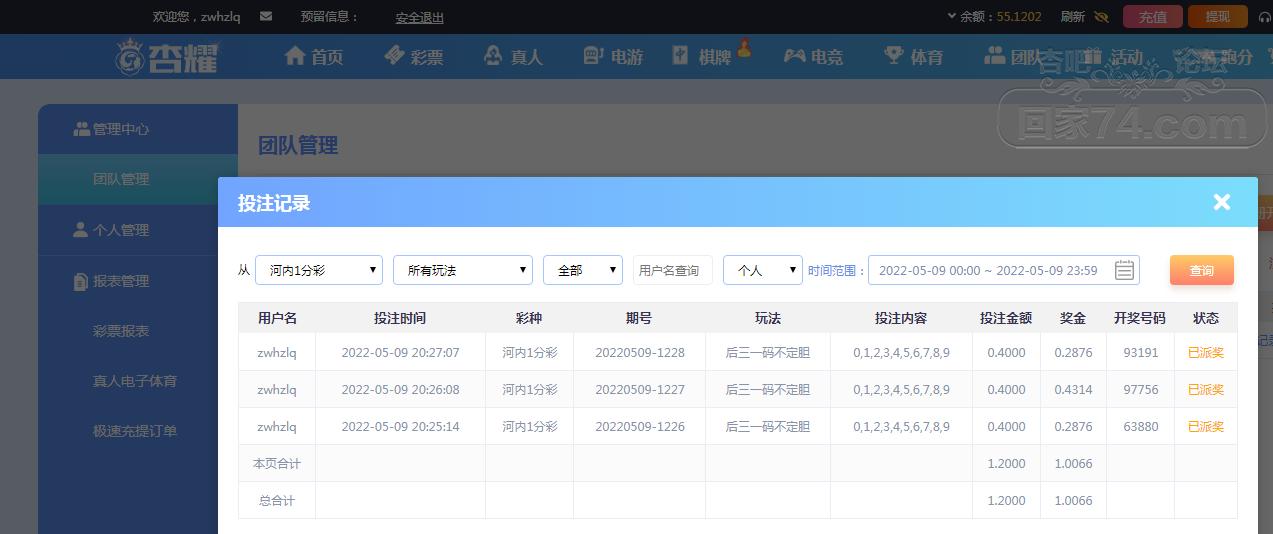Click winning number 97756

[1140, 389]
